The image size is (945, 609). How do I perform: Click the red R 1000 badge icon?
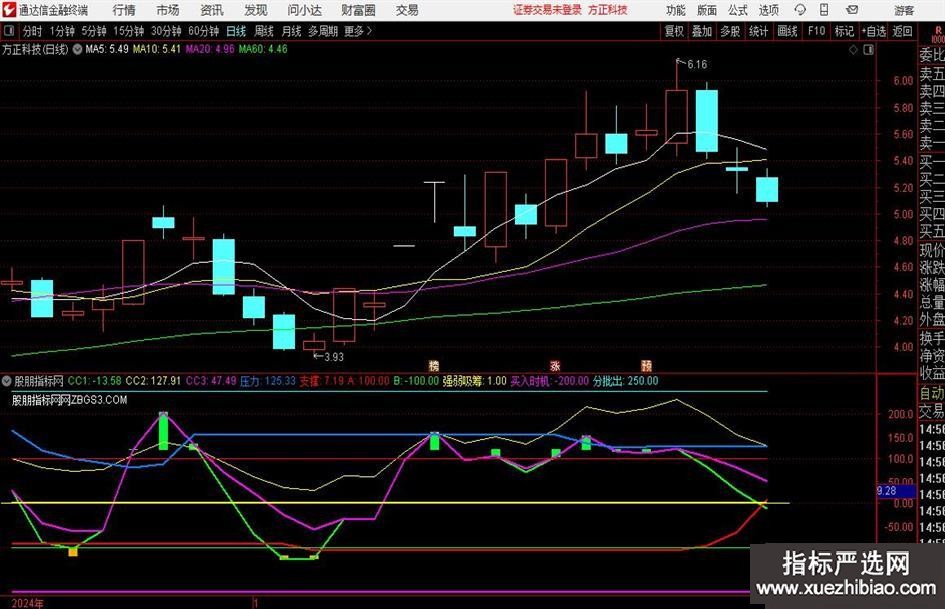tap(938, 34)
